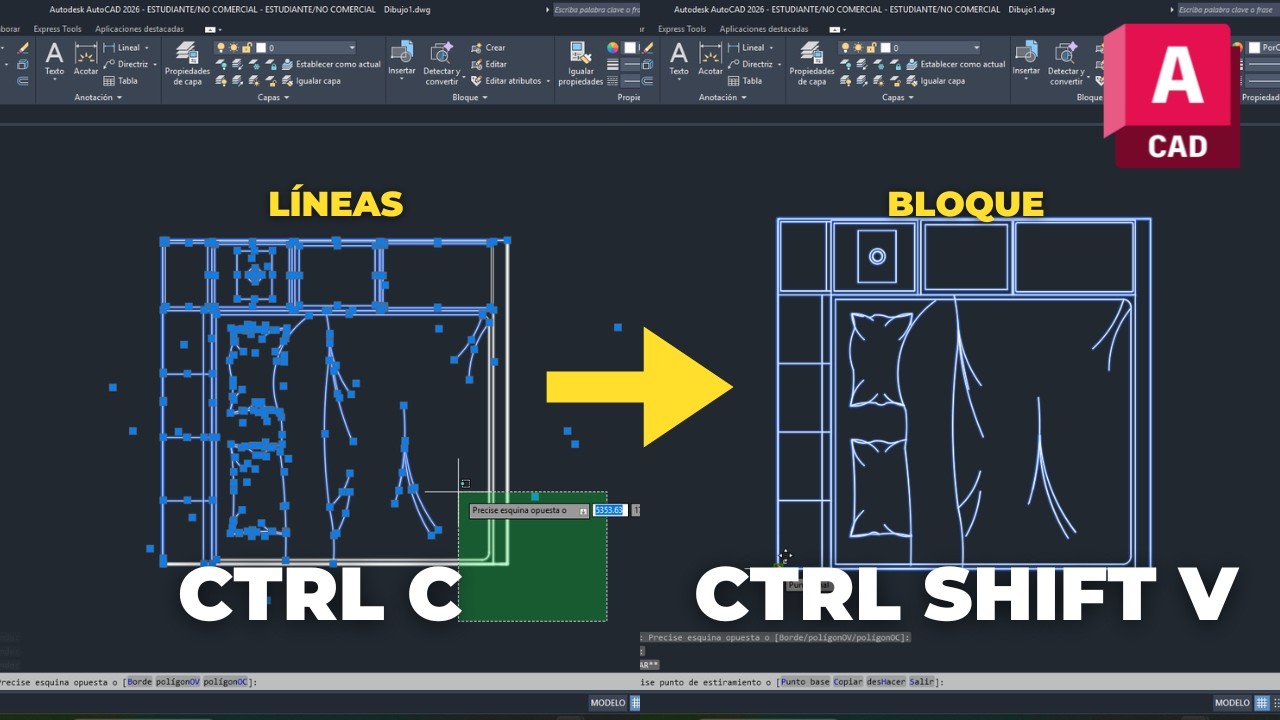Expand the Anotación panel in left window

point(98,98)
